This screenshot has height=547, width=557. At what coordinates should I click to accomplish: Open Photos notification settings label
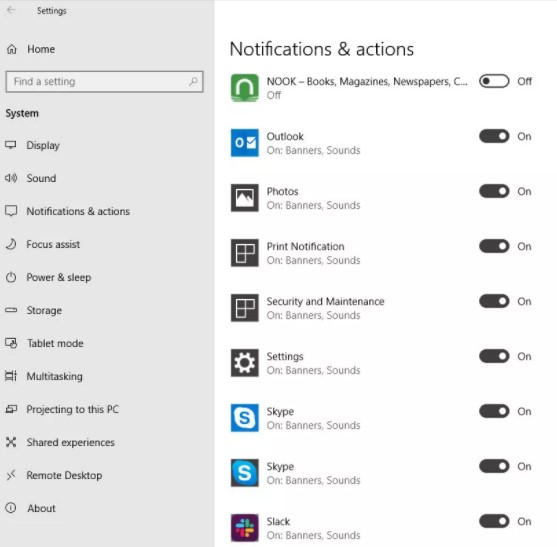pos(313,198)
